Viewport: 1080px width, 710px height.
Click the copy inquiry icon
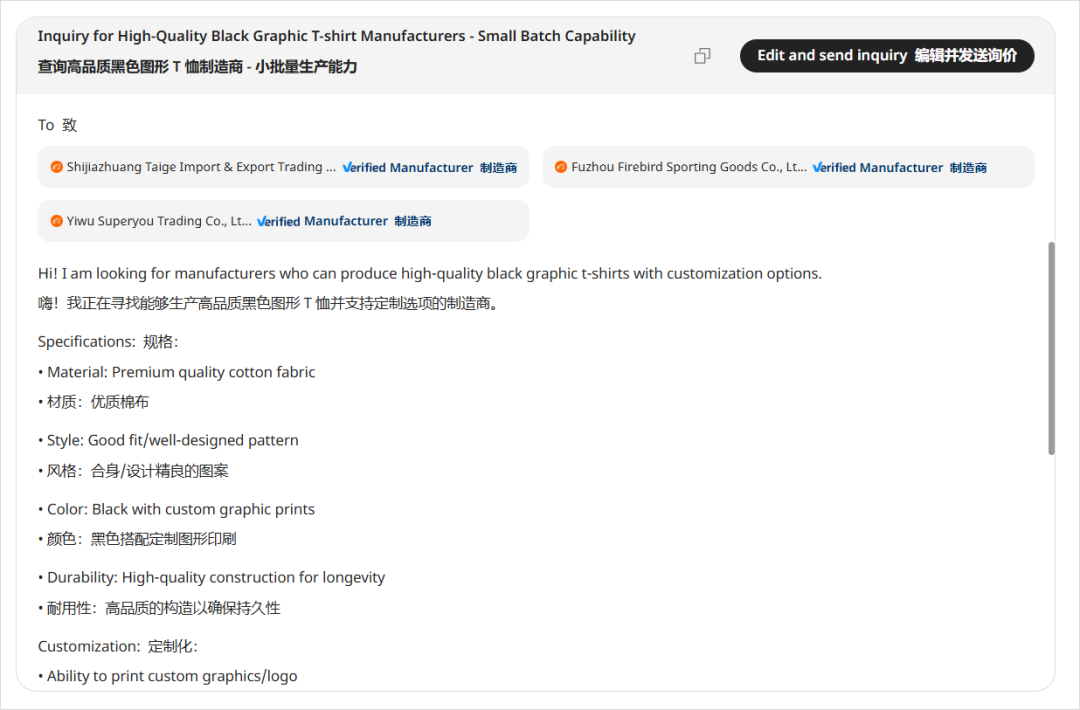point(702,56)
